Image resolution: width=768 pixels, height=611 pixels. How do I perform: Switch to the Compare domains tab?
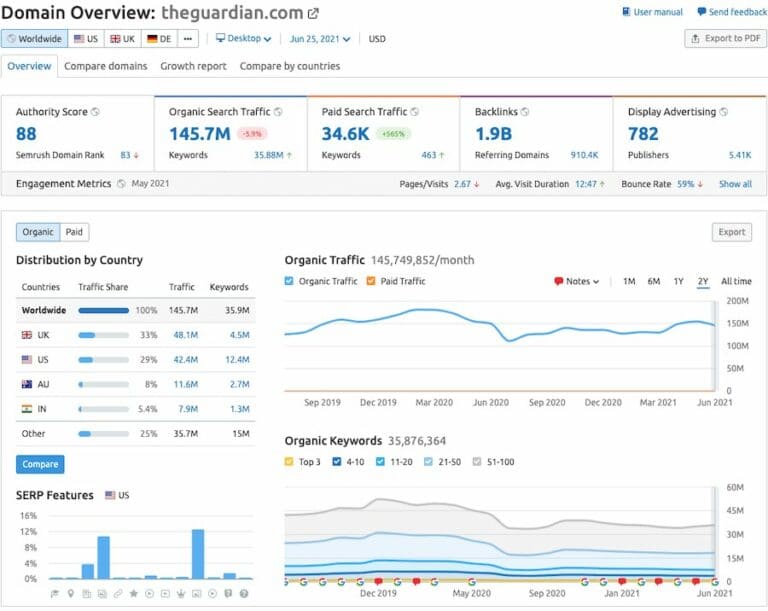[x=105, y=66]
